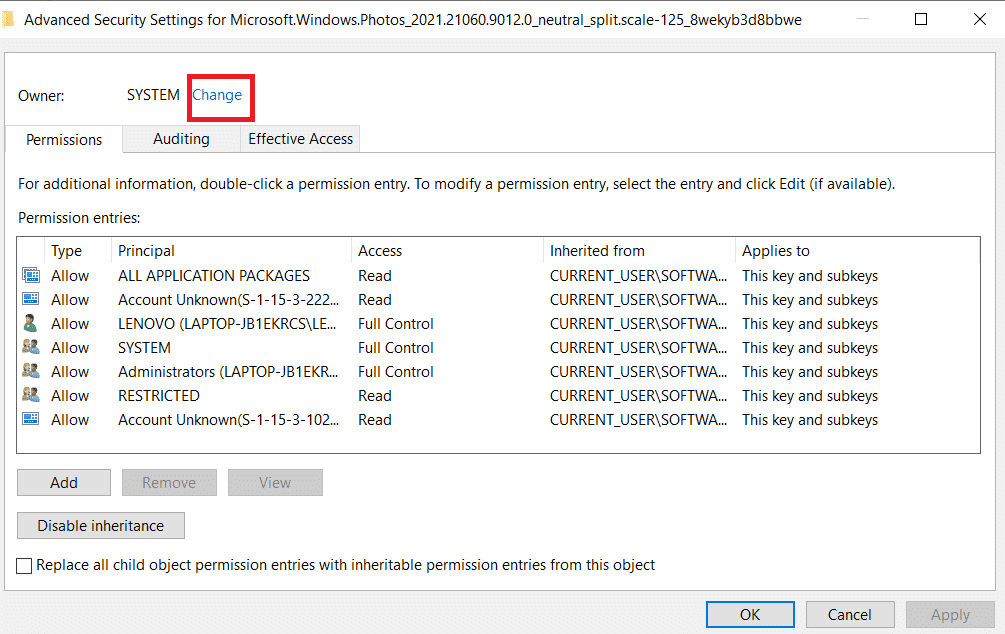The image size is (1005, 634).
Task: Click the RESTRICTED group icon
Action: coord(31,396)
